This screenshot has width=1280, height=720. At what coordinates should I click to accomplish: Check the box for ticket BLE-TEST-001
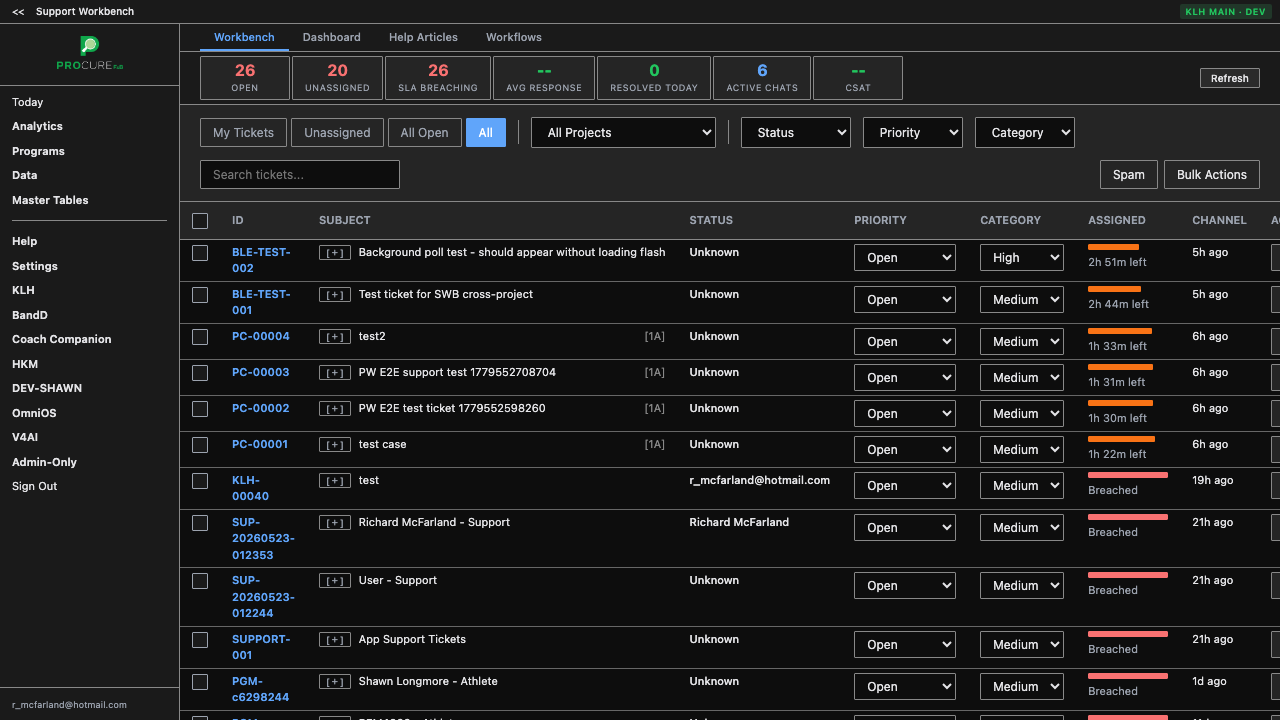point(200,295)
